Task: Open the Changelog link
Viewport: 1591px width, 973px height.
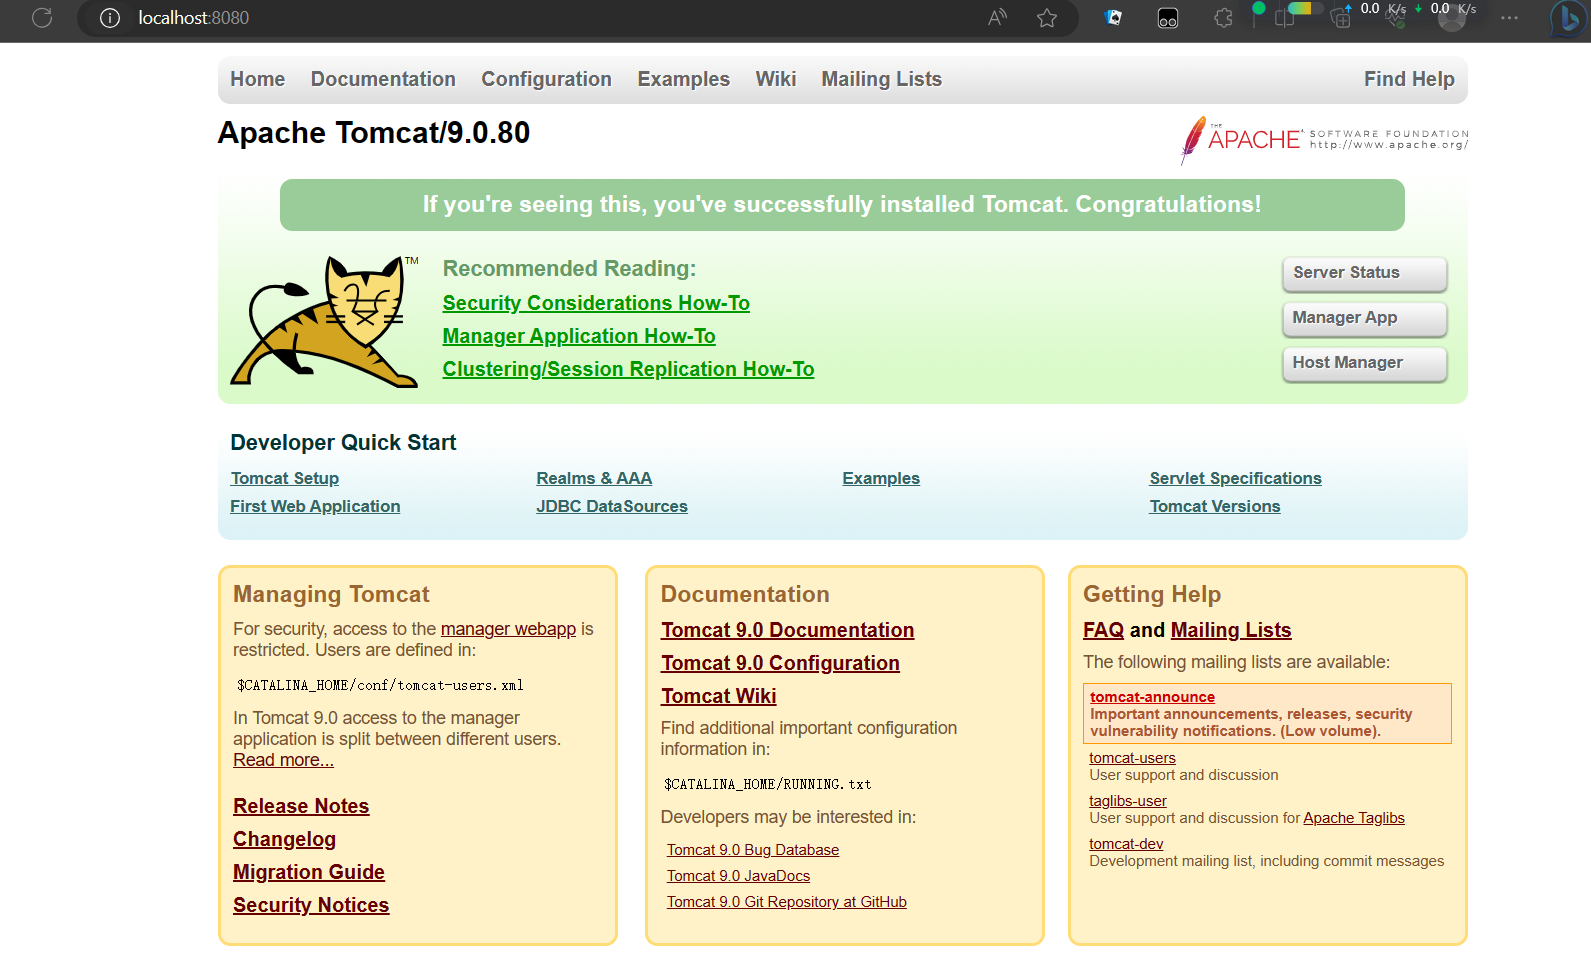Action: [x=284, y=839]
